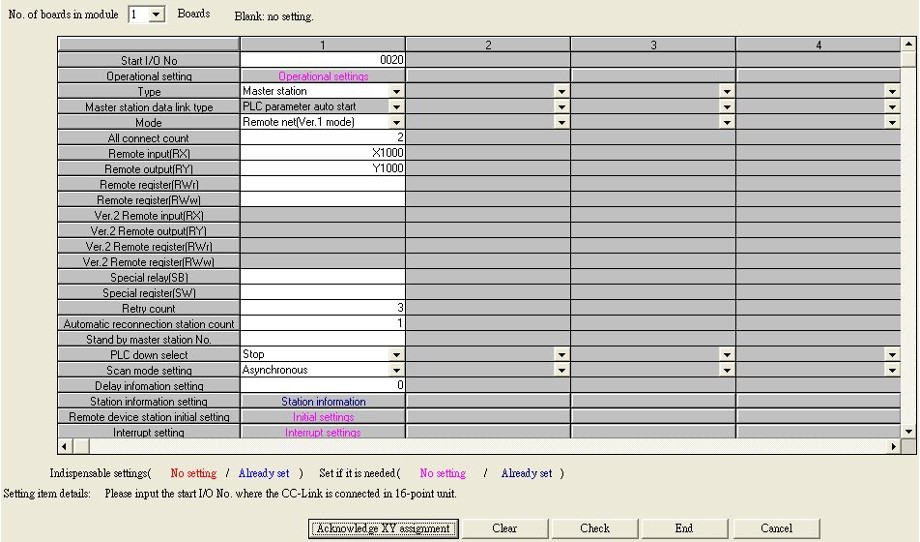Viewport: 920px width, 542px height.
Task: Click the vertical scrollbar up arrow
Action: coord(908,44)
